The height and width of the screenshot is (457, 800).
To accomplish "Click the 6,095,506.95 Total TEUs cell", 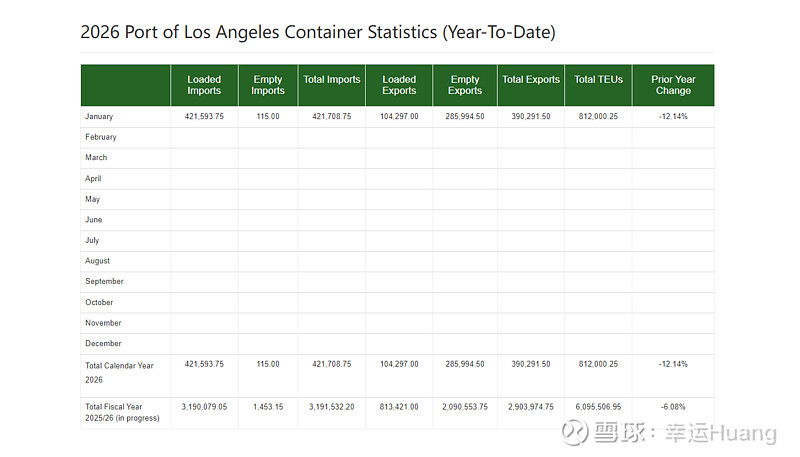I will tap(598, 407).
